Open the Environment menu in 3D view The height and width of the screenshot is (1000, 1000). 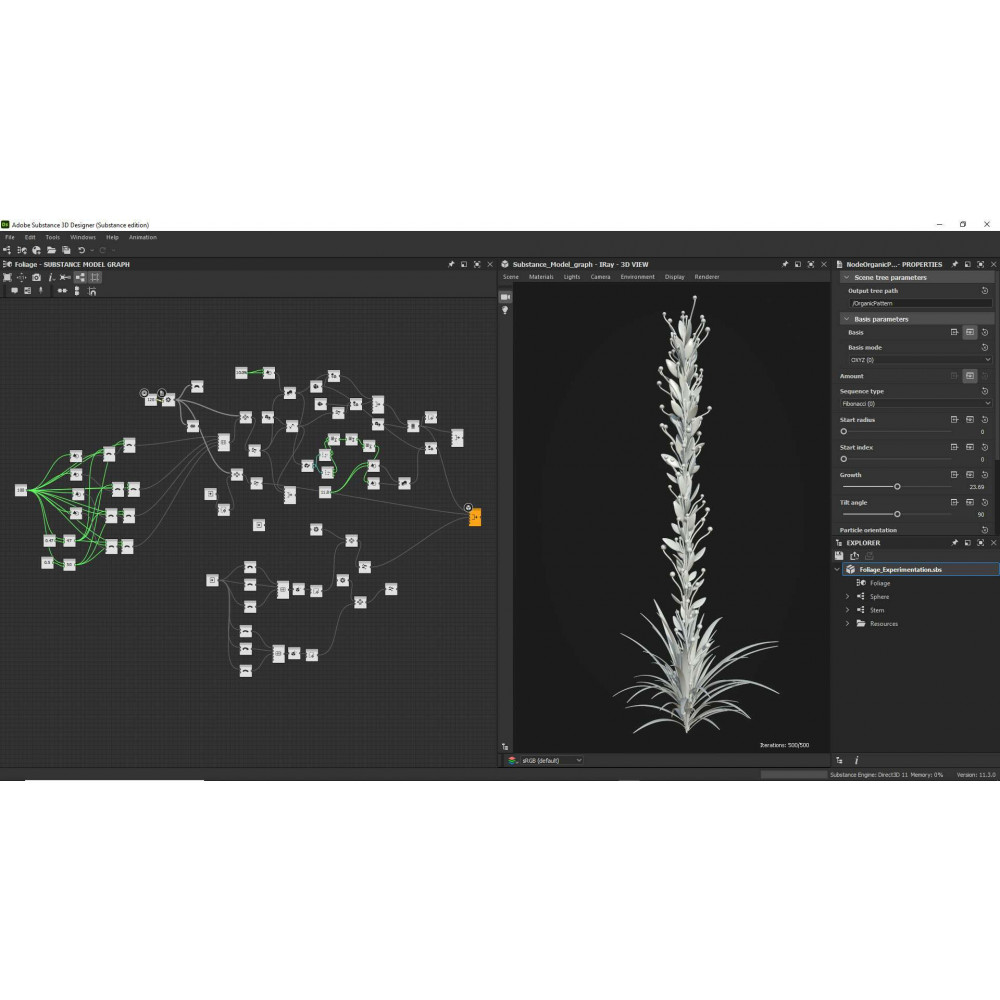coord(636,277)
